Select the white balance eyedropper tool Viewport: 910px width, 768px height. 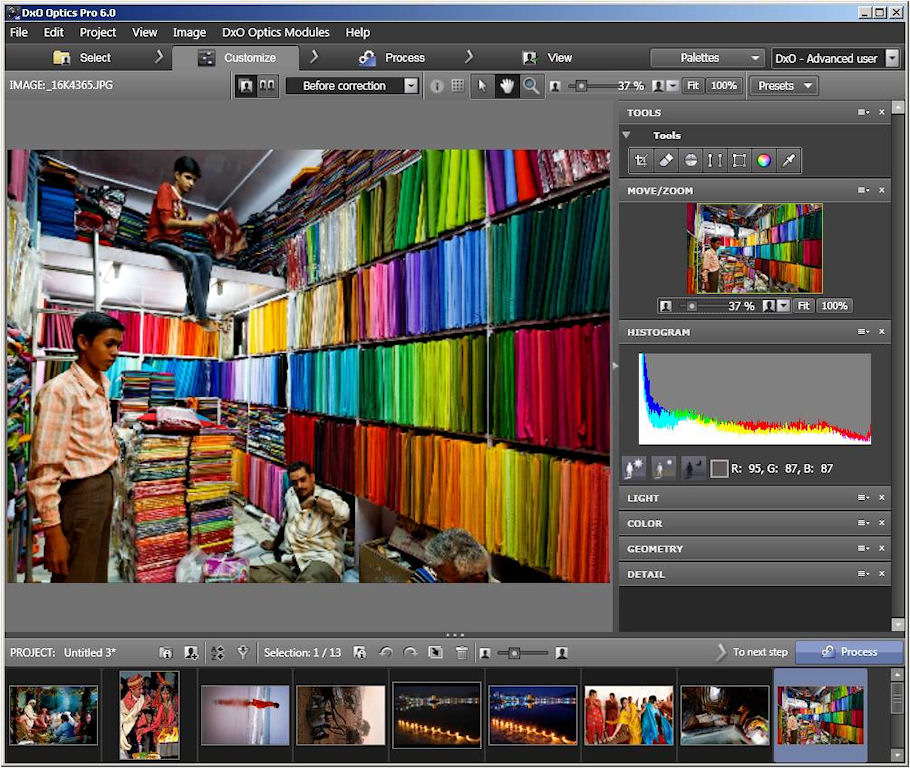(789, 160)
